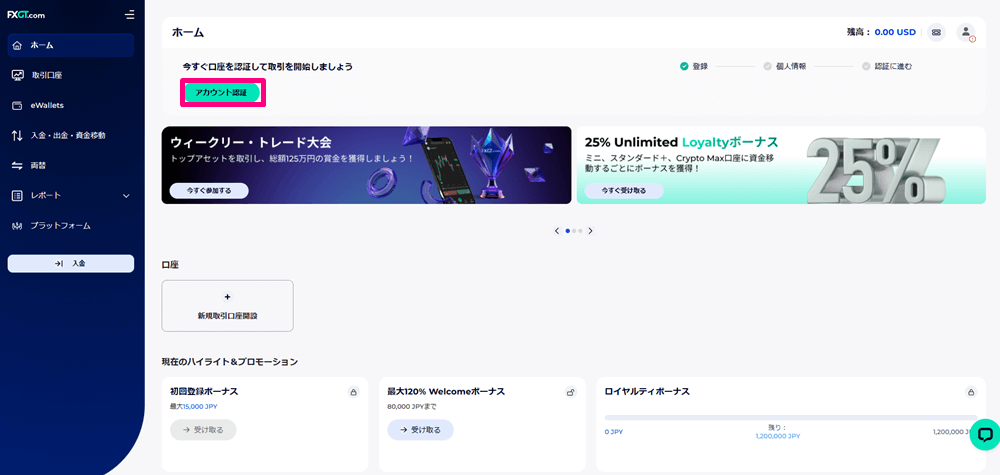1000x475 pixels.
Task: Open the ticket icon in header
Action: coord(936,32)
